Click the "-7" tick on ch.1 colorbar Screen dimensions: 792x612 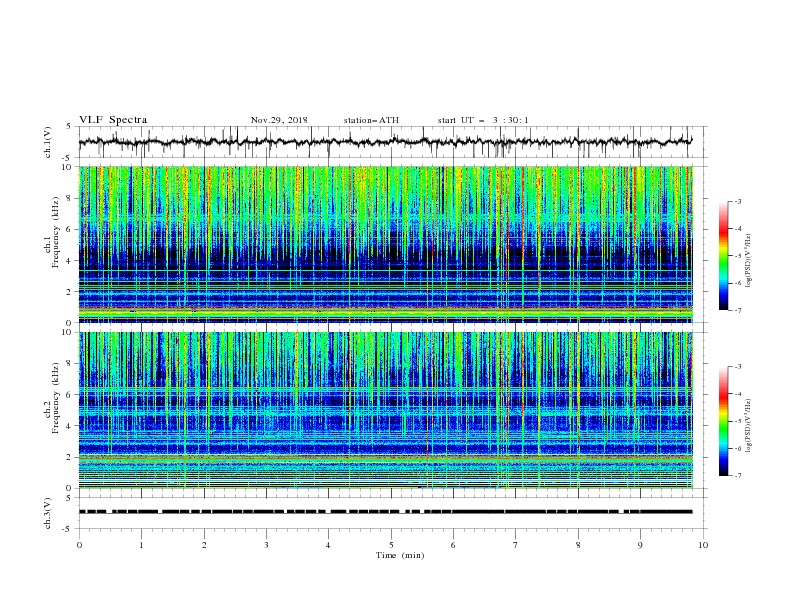[x=737, y=310]
